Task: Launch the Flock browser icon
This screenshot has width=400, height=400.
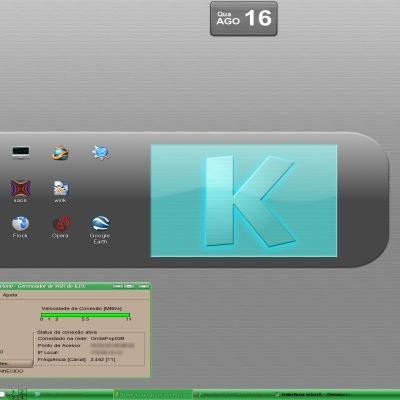Action: [20, 227]
